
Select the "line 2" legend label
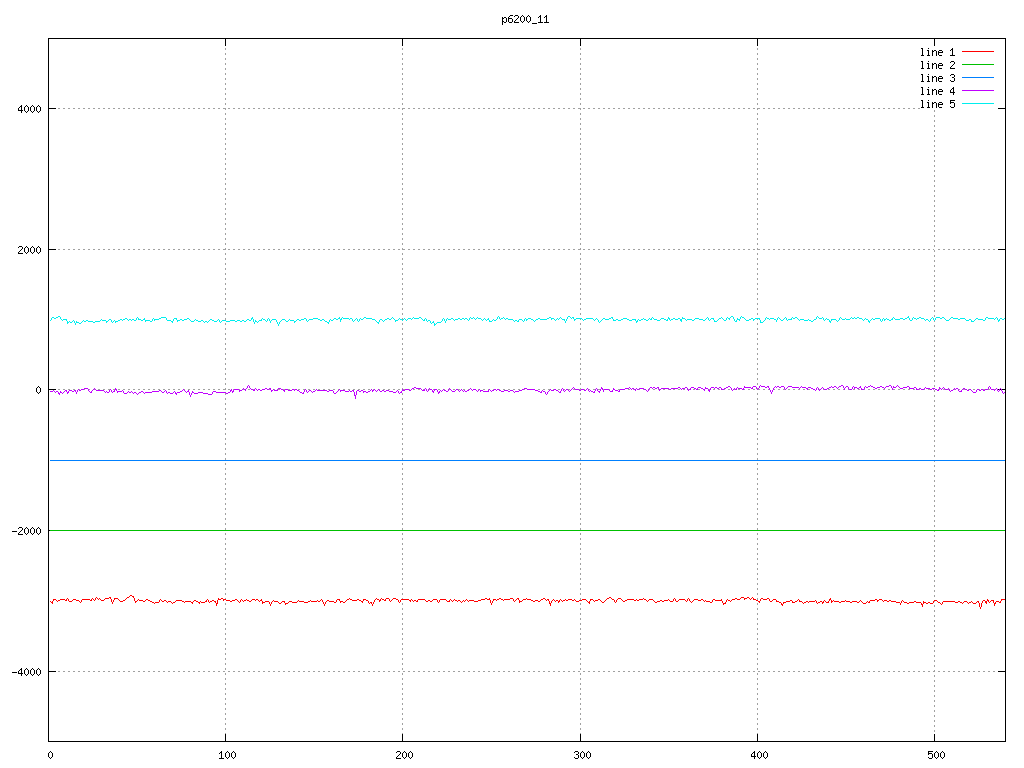click(x=937, y=65)
